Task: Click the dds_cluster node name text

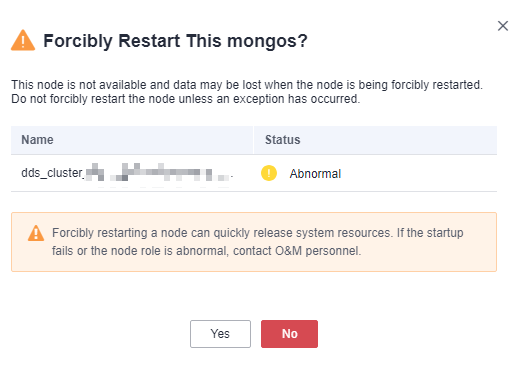Action: tap(52, 173)
